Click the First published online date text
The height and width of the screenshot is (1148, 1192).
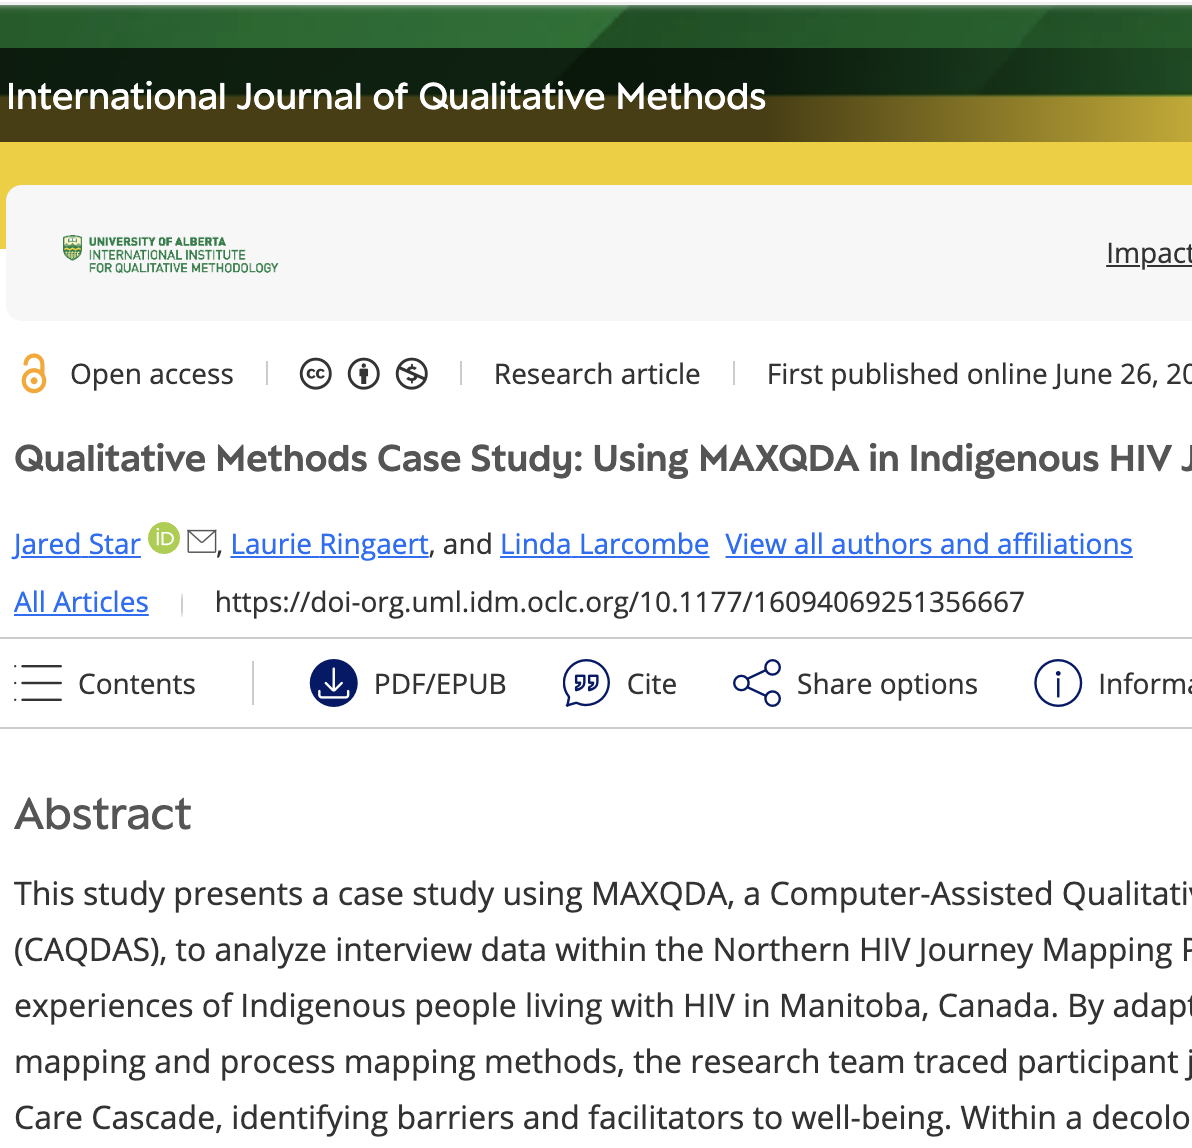(979, 374)
